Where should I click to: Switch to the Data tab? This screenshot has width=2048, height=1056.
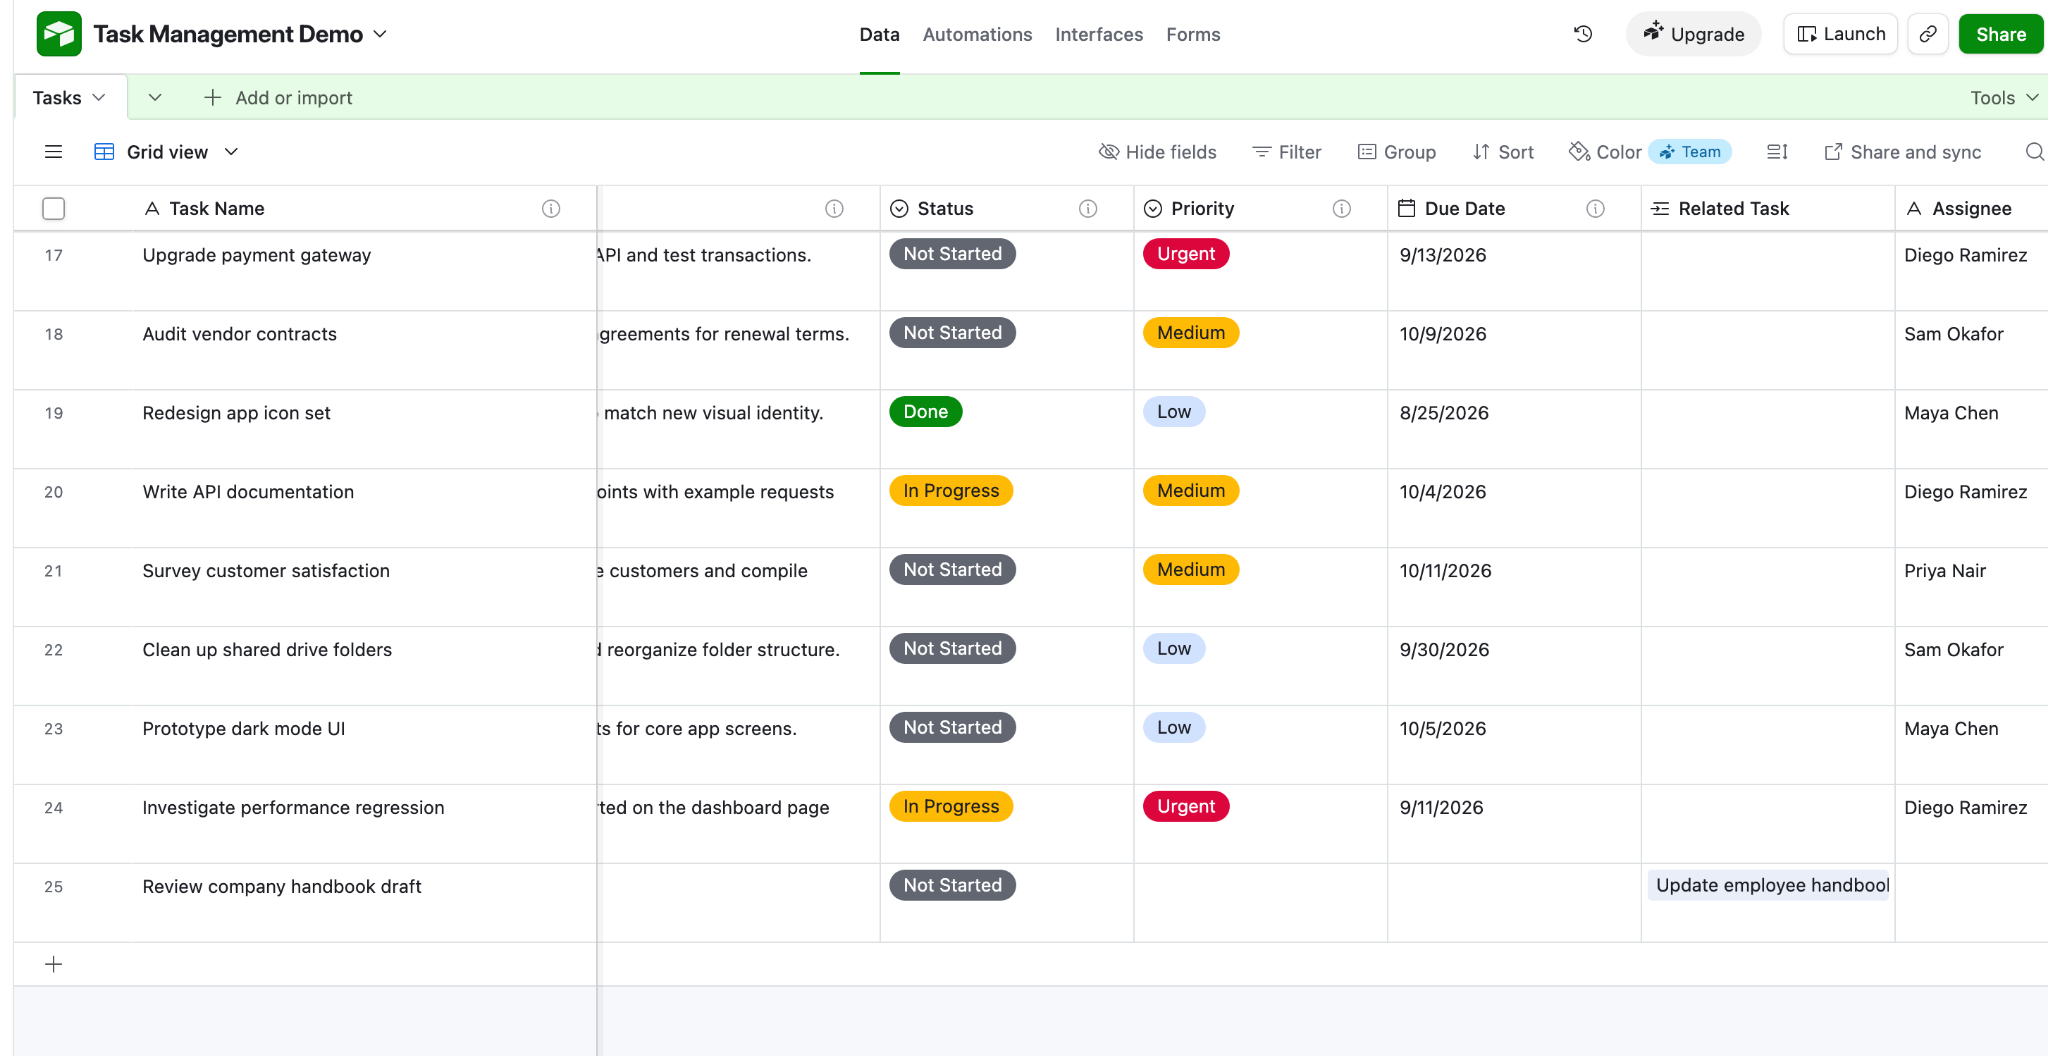(x=879, y=34)
